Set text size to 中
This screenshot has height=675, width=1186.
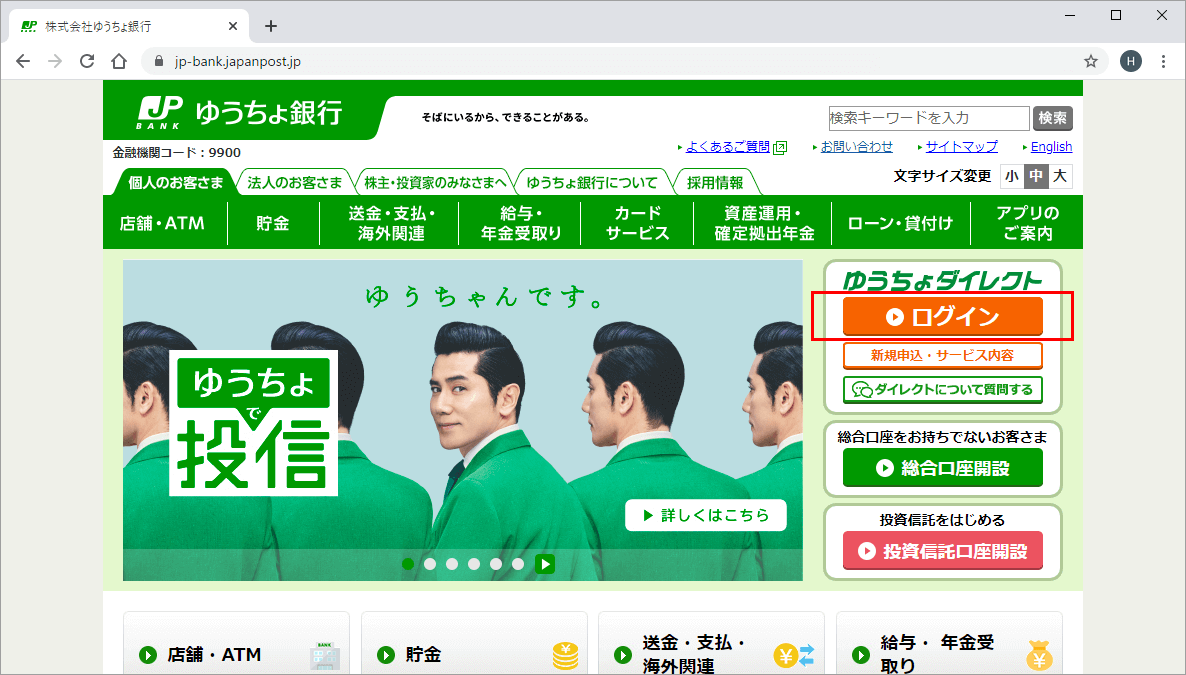(x=1036, y=176)
